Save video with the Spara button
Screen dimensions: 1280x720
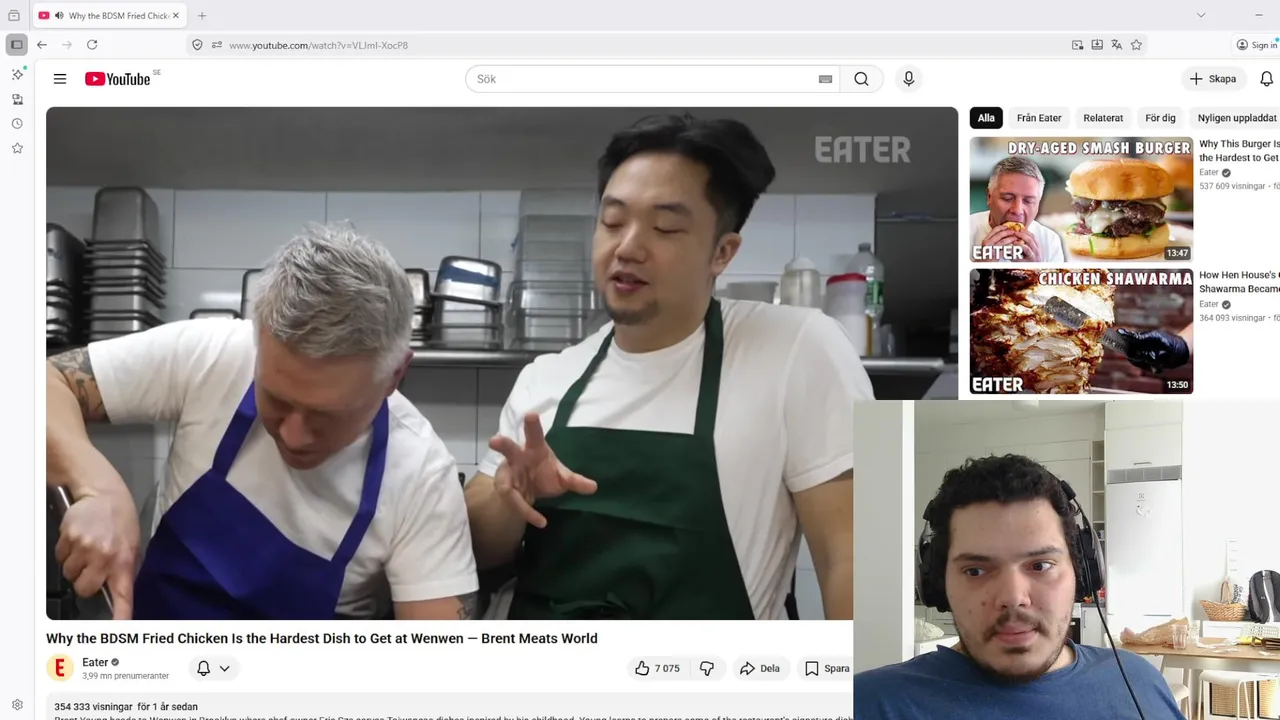827,668
